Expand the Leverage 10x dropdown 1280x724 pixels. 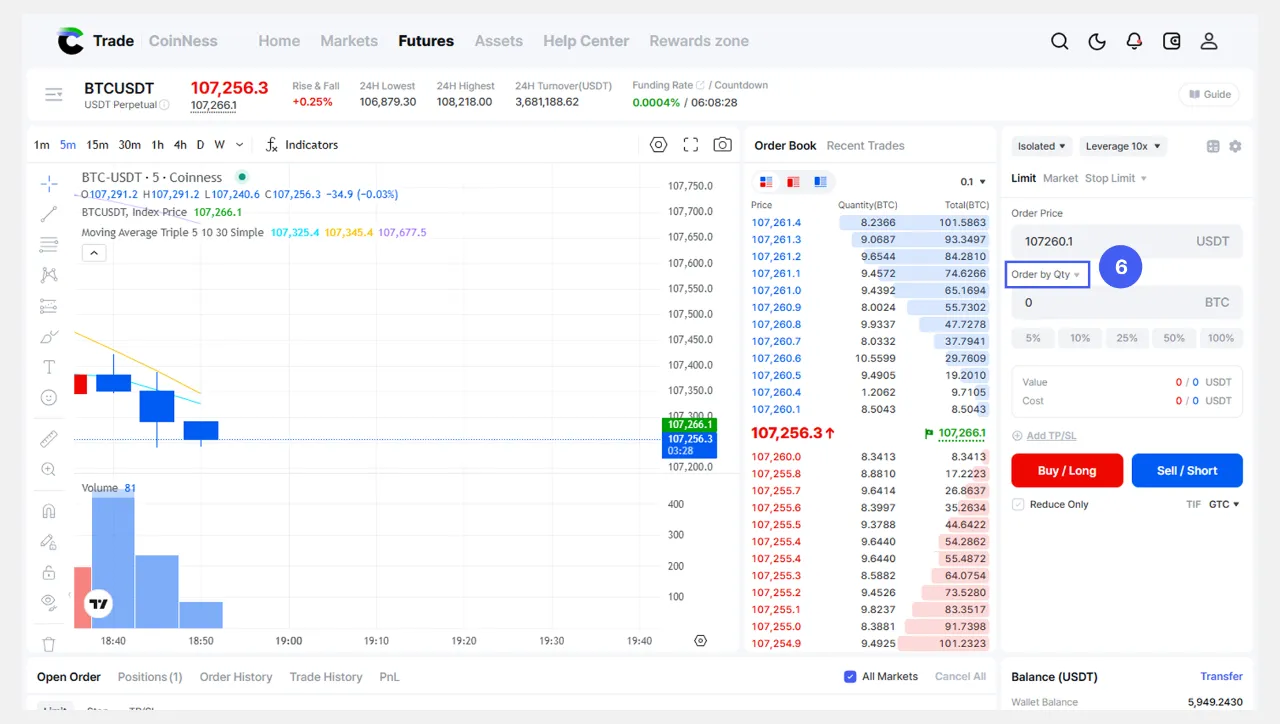[1122, 146]
